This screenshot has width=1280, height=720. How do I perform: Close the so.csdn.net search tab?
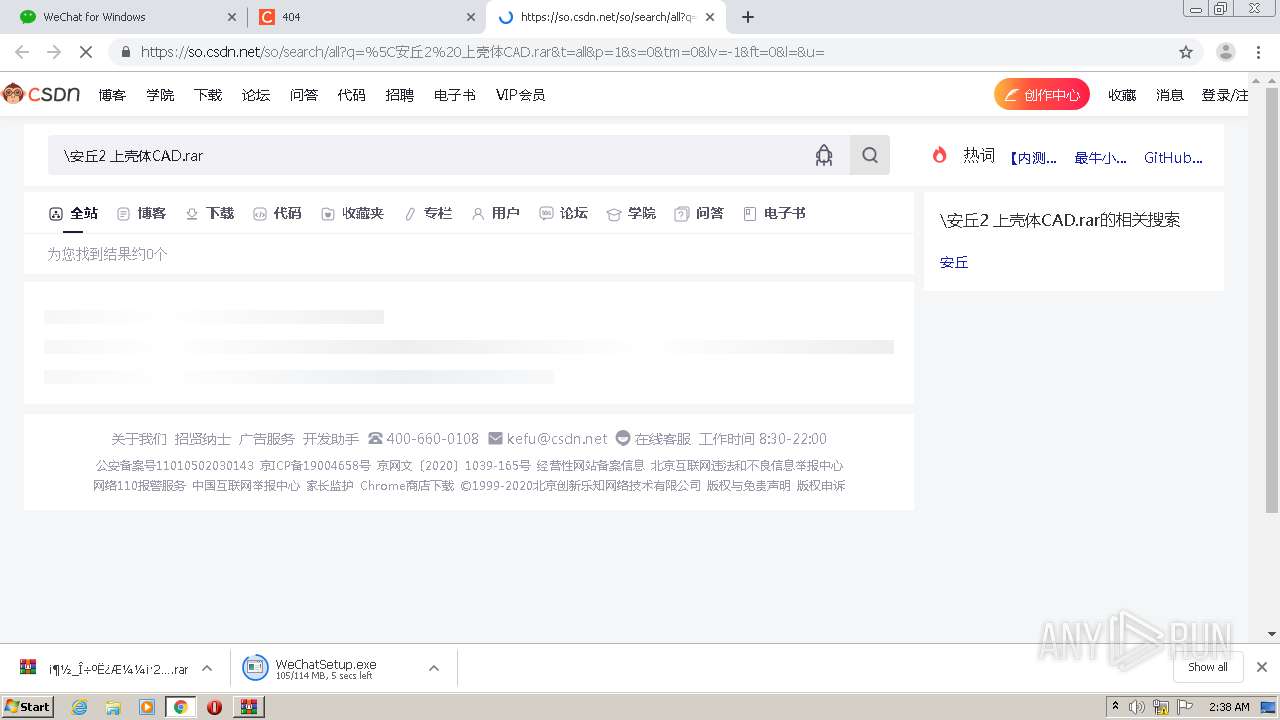pos(710,17)
